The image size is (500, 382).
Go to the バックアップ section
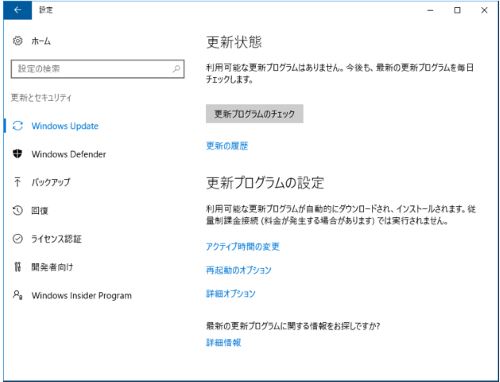[x=51, y=182]
